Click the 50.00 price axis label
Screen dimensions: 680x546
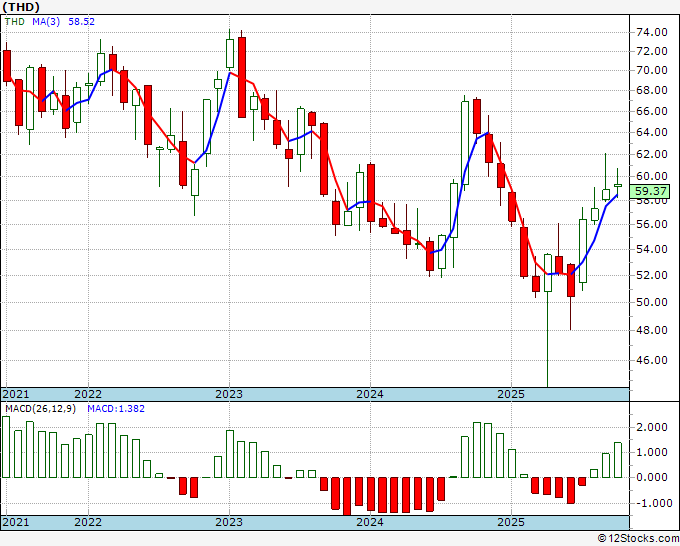[652, 302]
